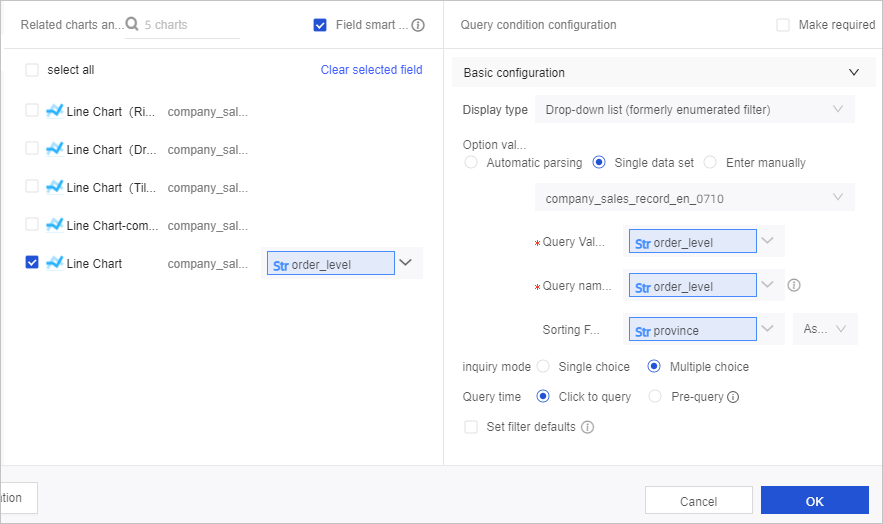
Task: Choose Single choice inquiry mode
Action: (543, 367)
